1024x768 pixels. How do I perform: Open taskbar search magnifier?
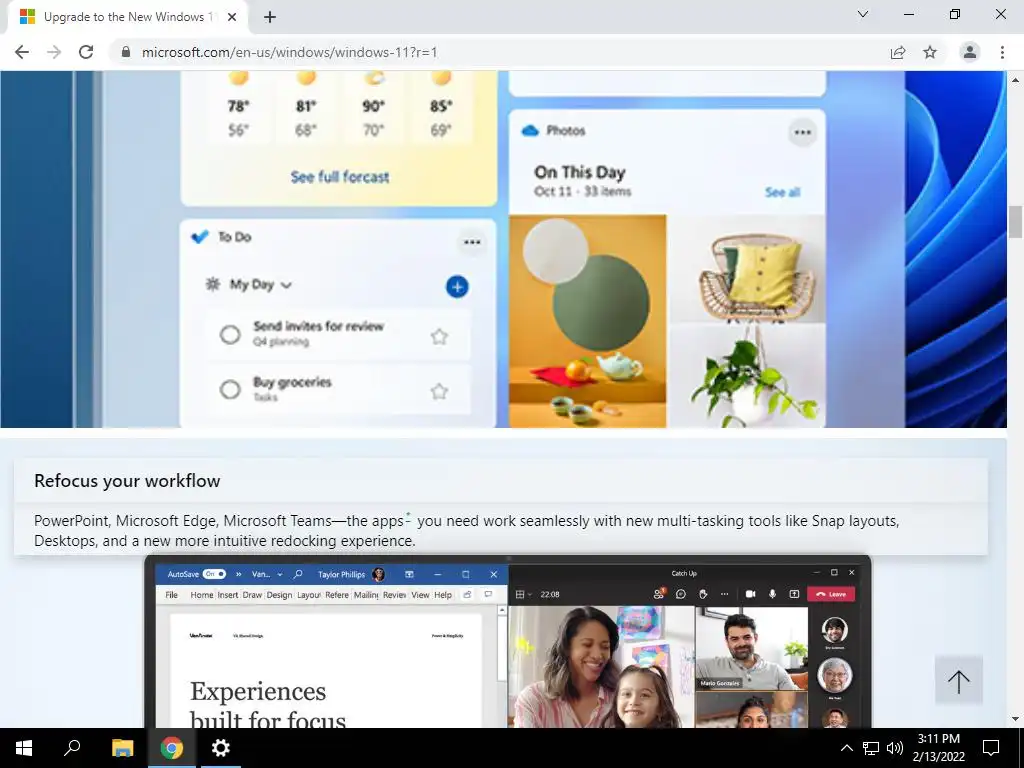(72, 748)
